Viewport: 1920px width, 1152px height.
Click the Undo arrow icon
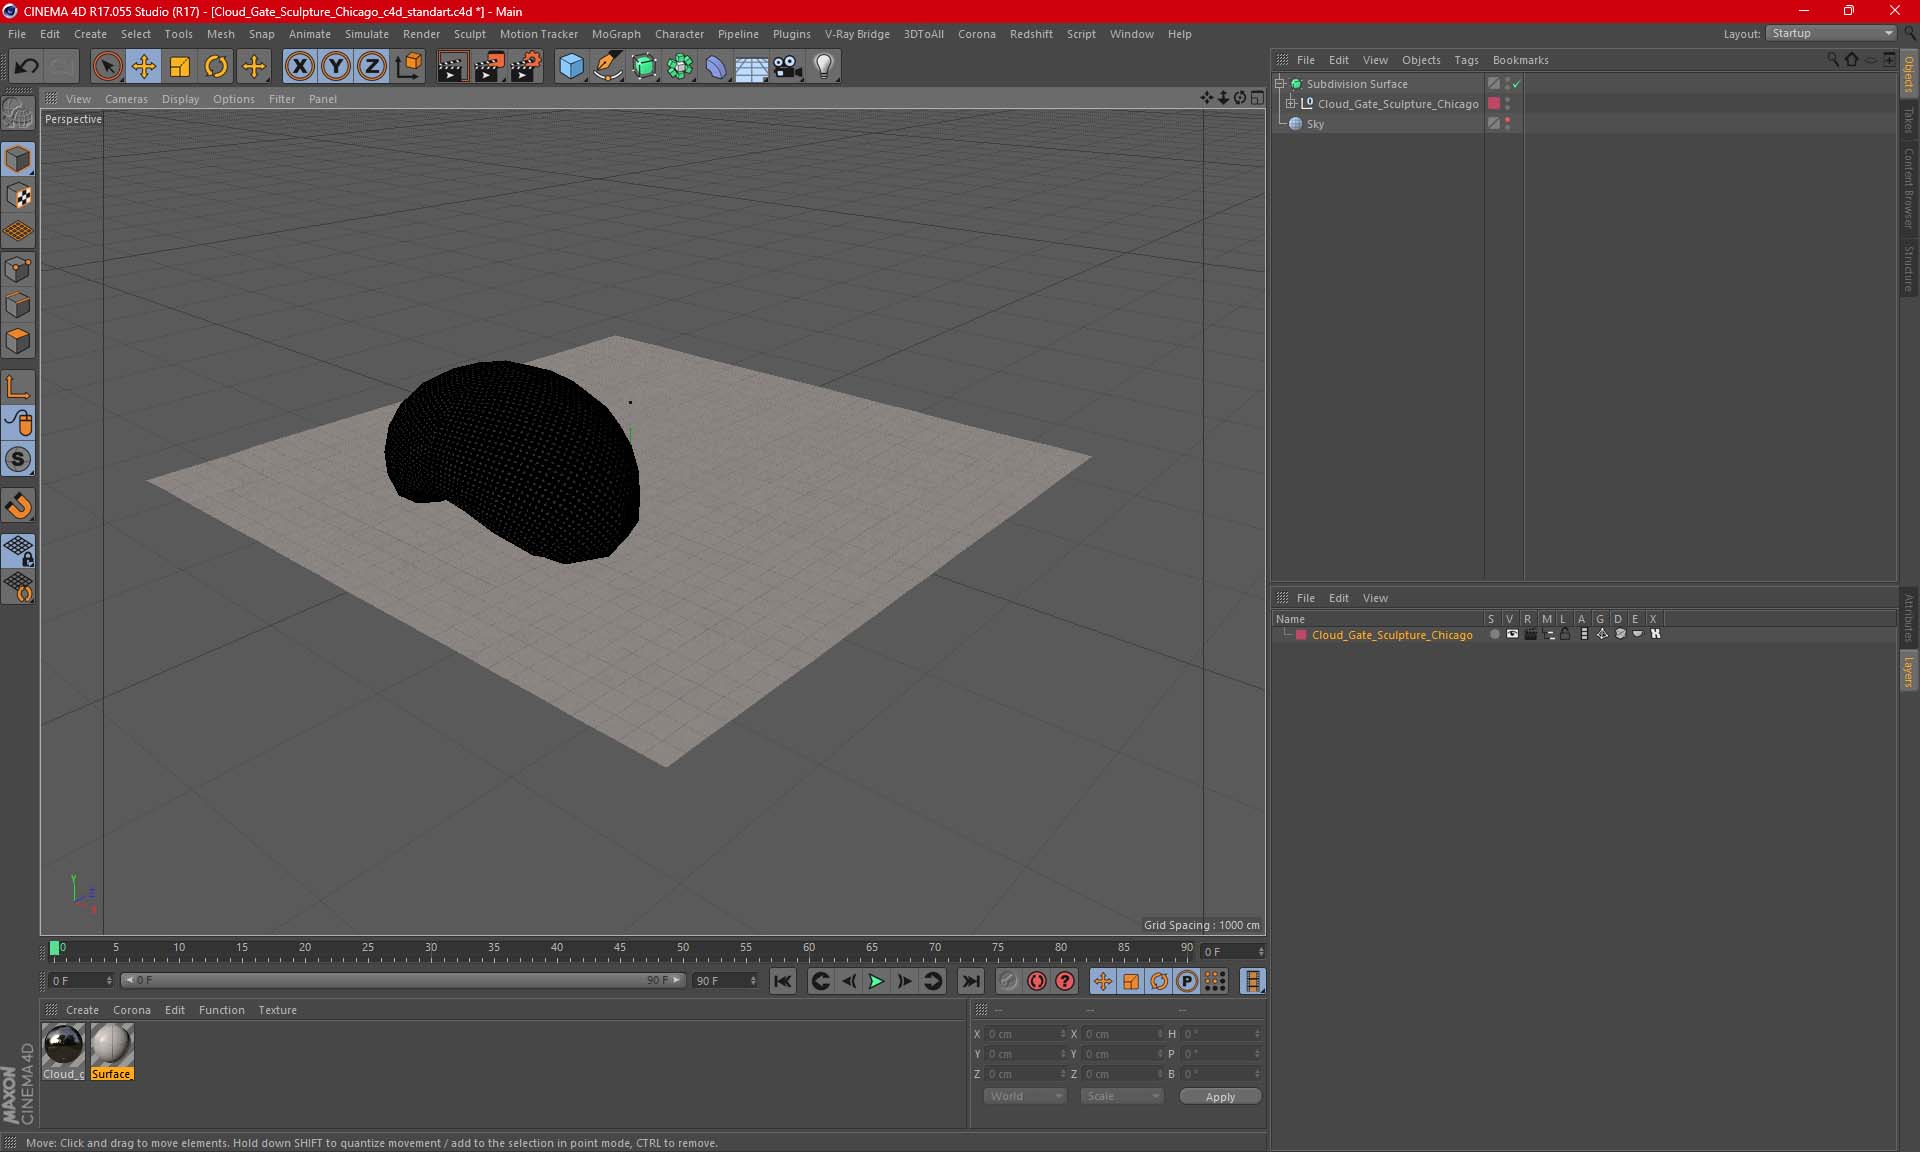pyautogui.click(x=26, y=67)
